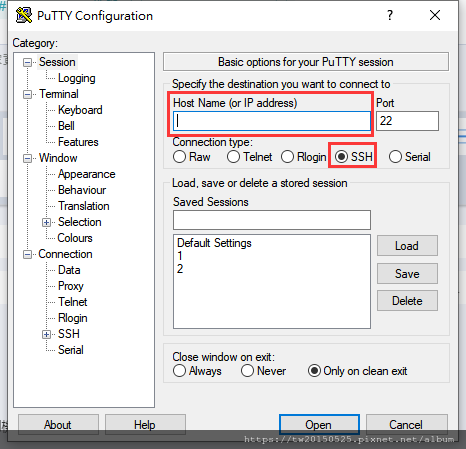Click the Help button

click(x=145, y=424)
